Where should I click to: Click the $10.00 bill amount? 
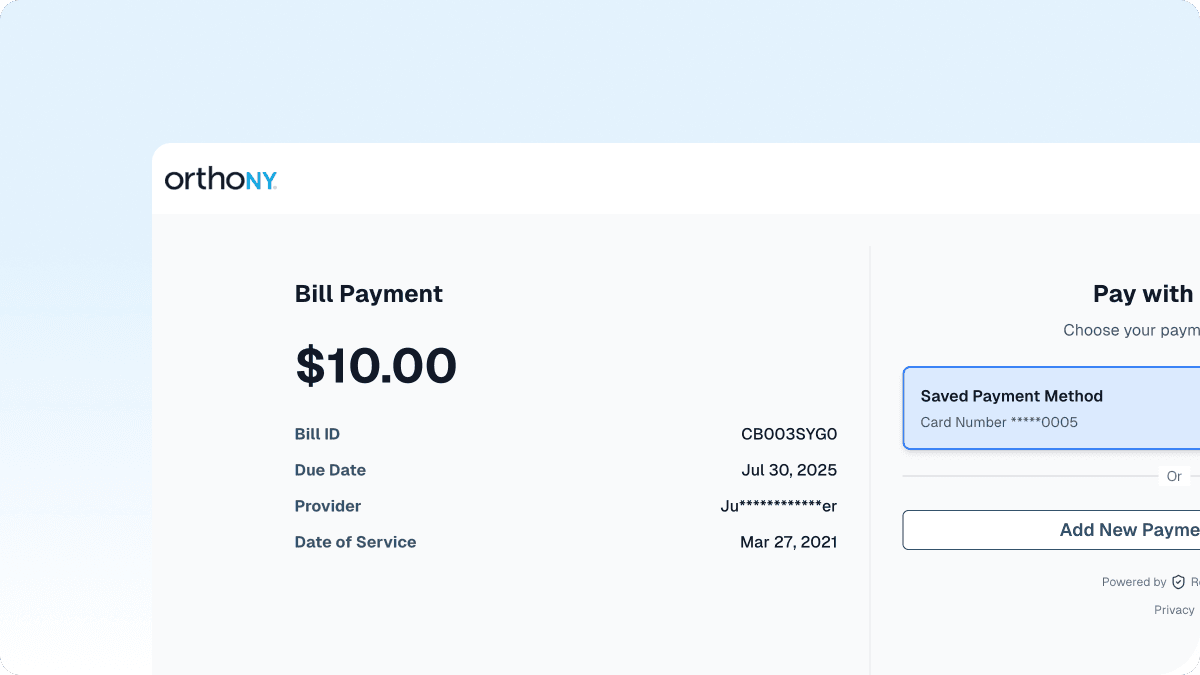tap(376, 366)
